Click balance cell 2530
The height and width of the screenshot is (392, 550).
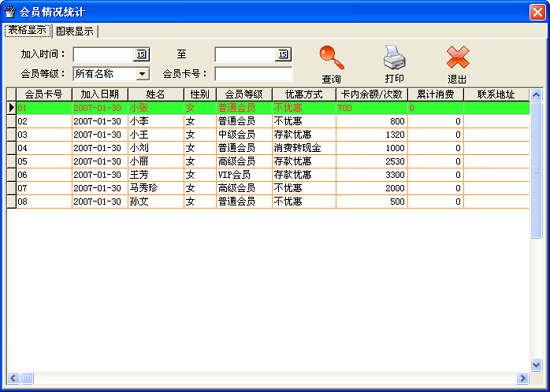(371, 161)
